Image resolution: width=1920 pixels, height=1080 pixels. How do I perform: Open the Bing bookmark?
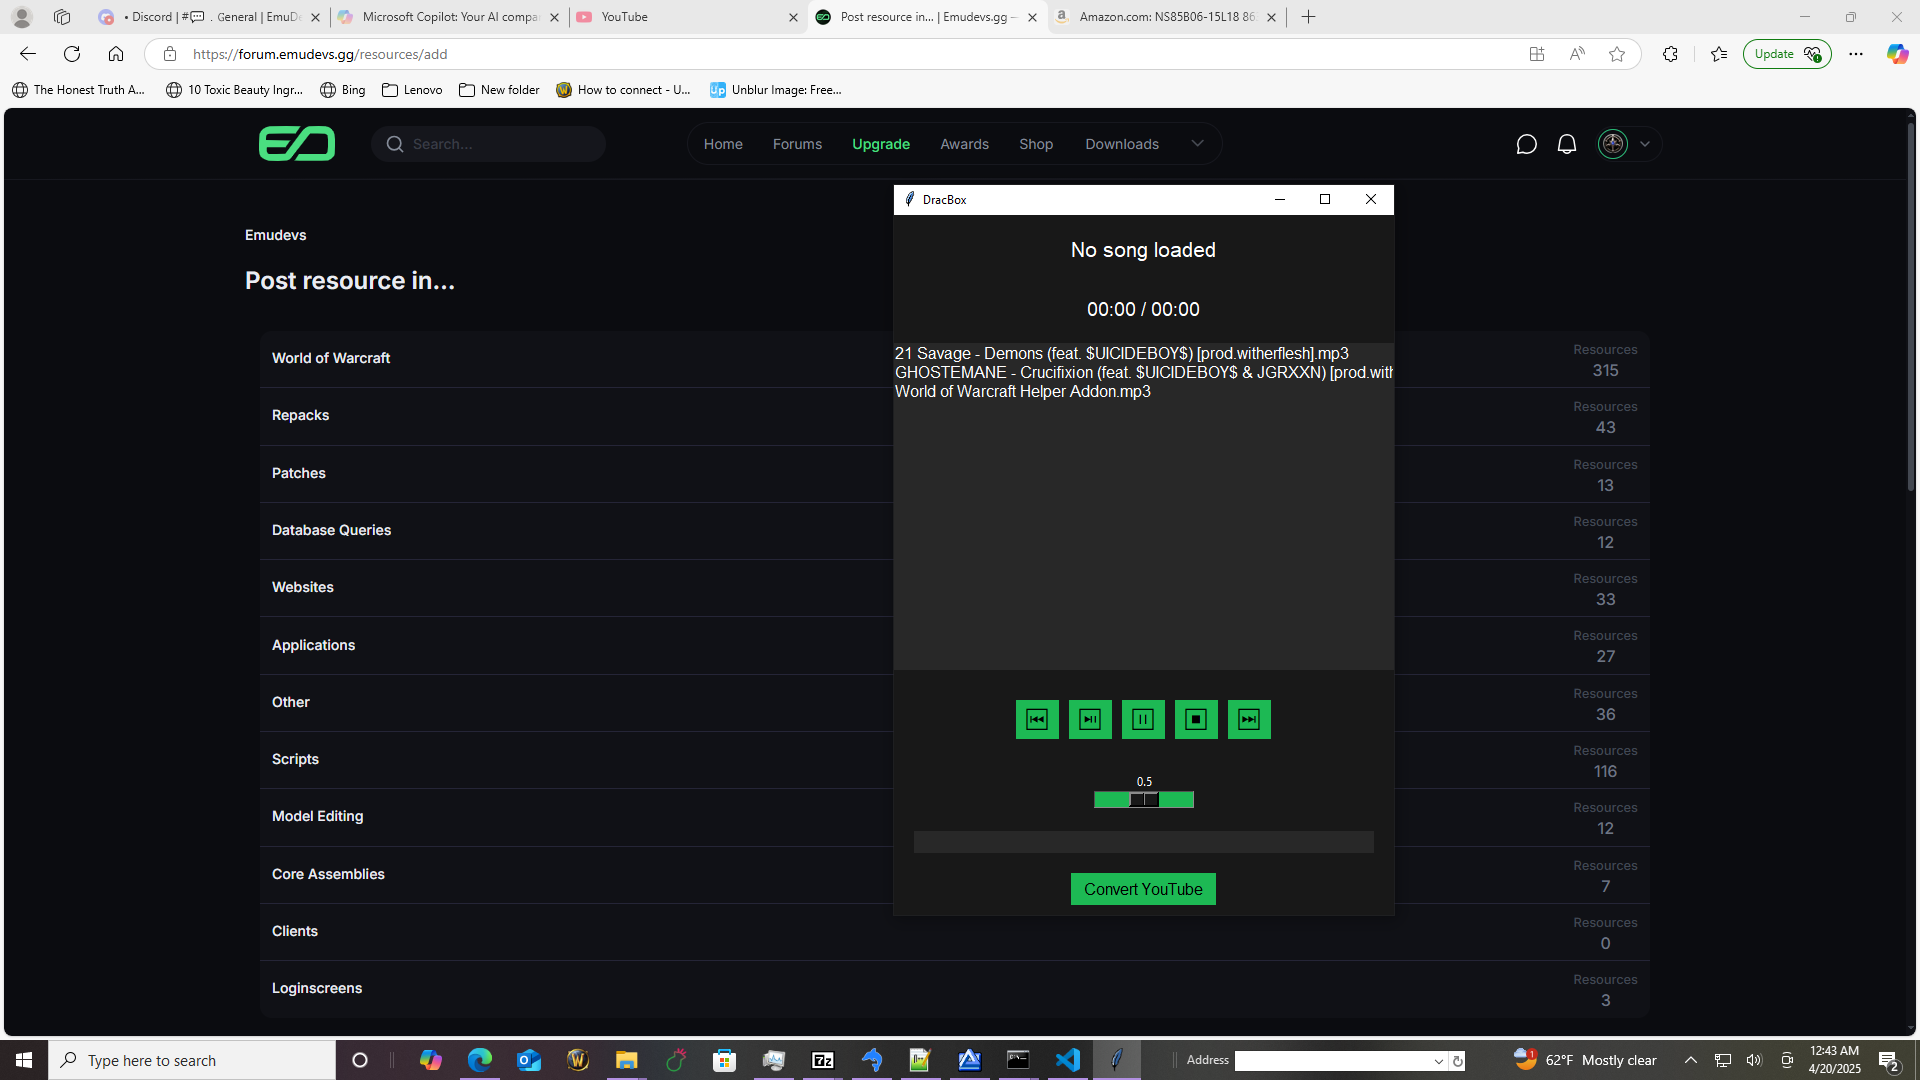[342, 90]
